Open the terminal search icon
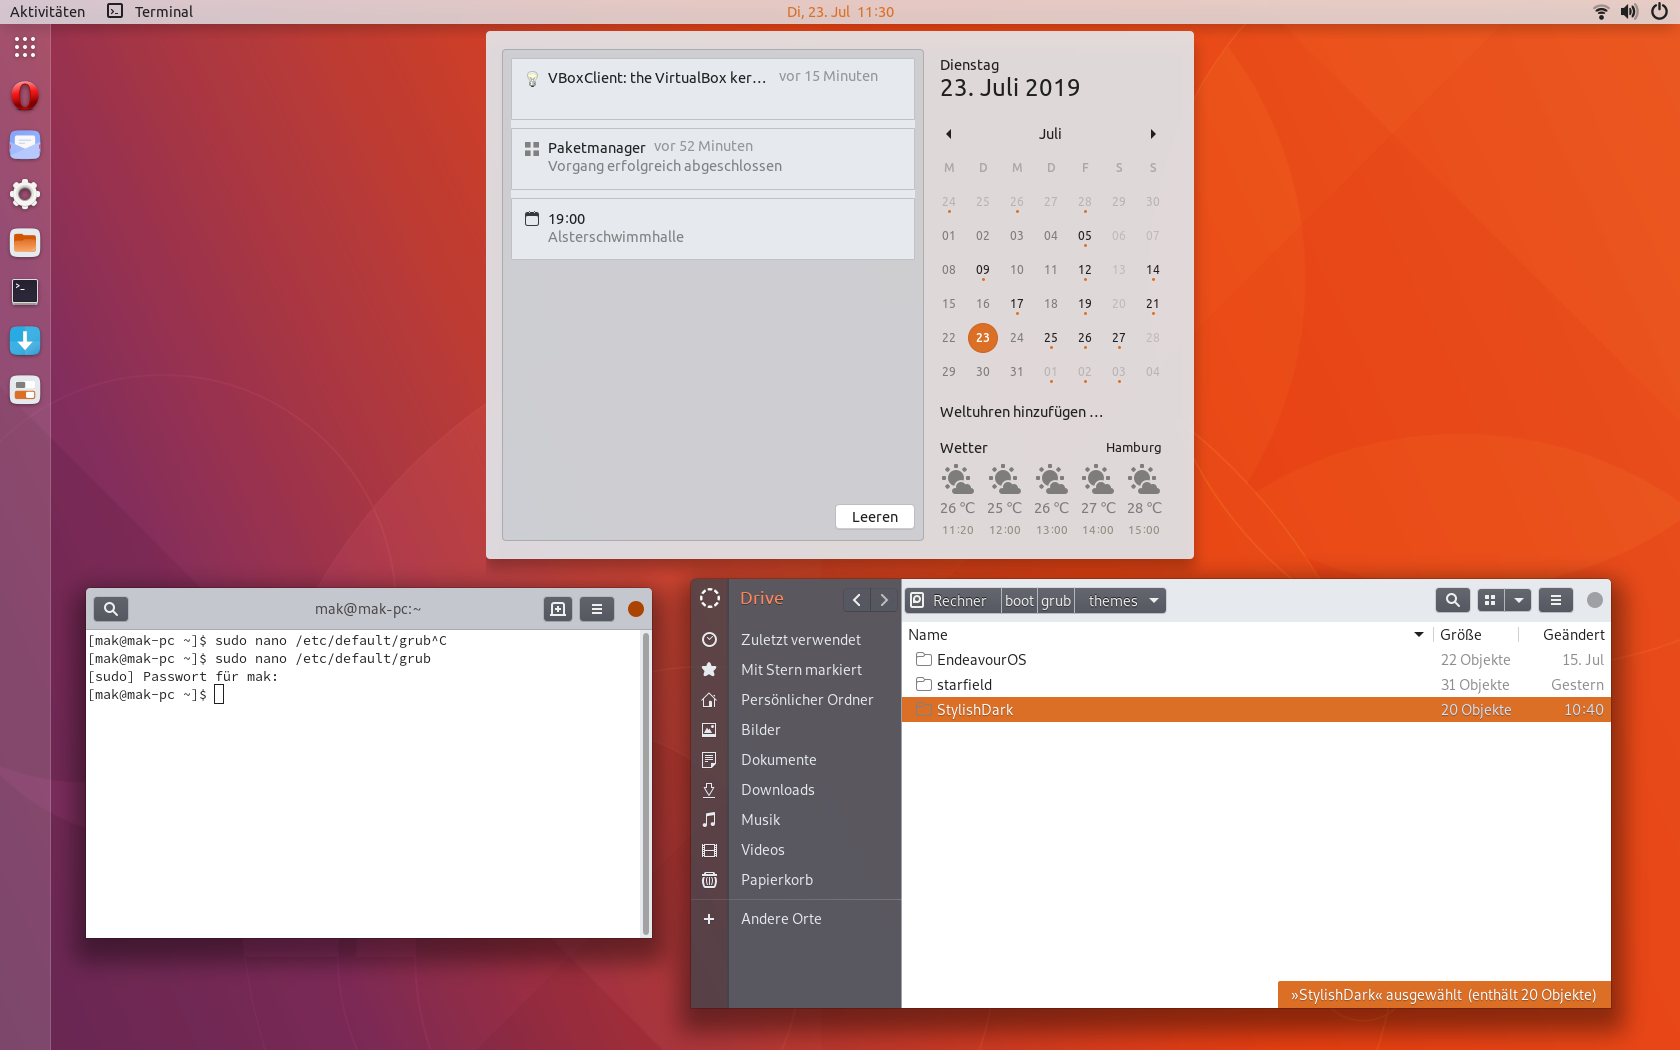This screenshot has height=1050, width=1680. (x=111, y=609)
